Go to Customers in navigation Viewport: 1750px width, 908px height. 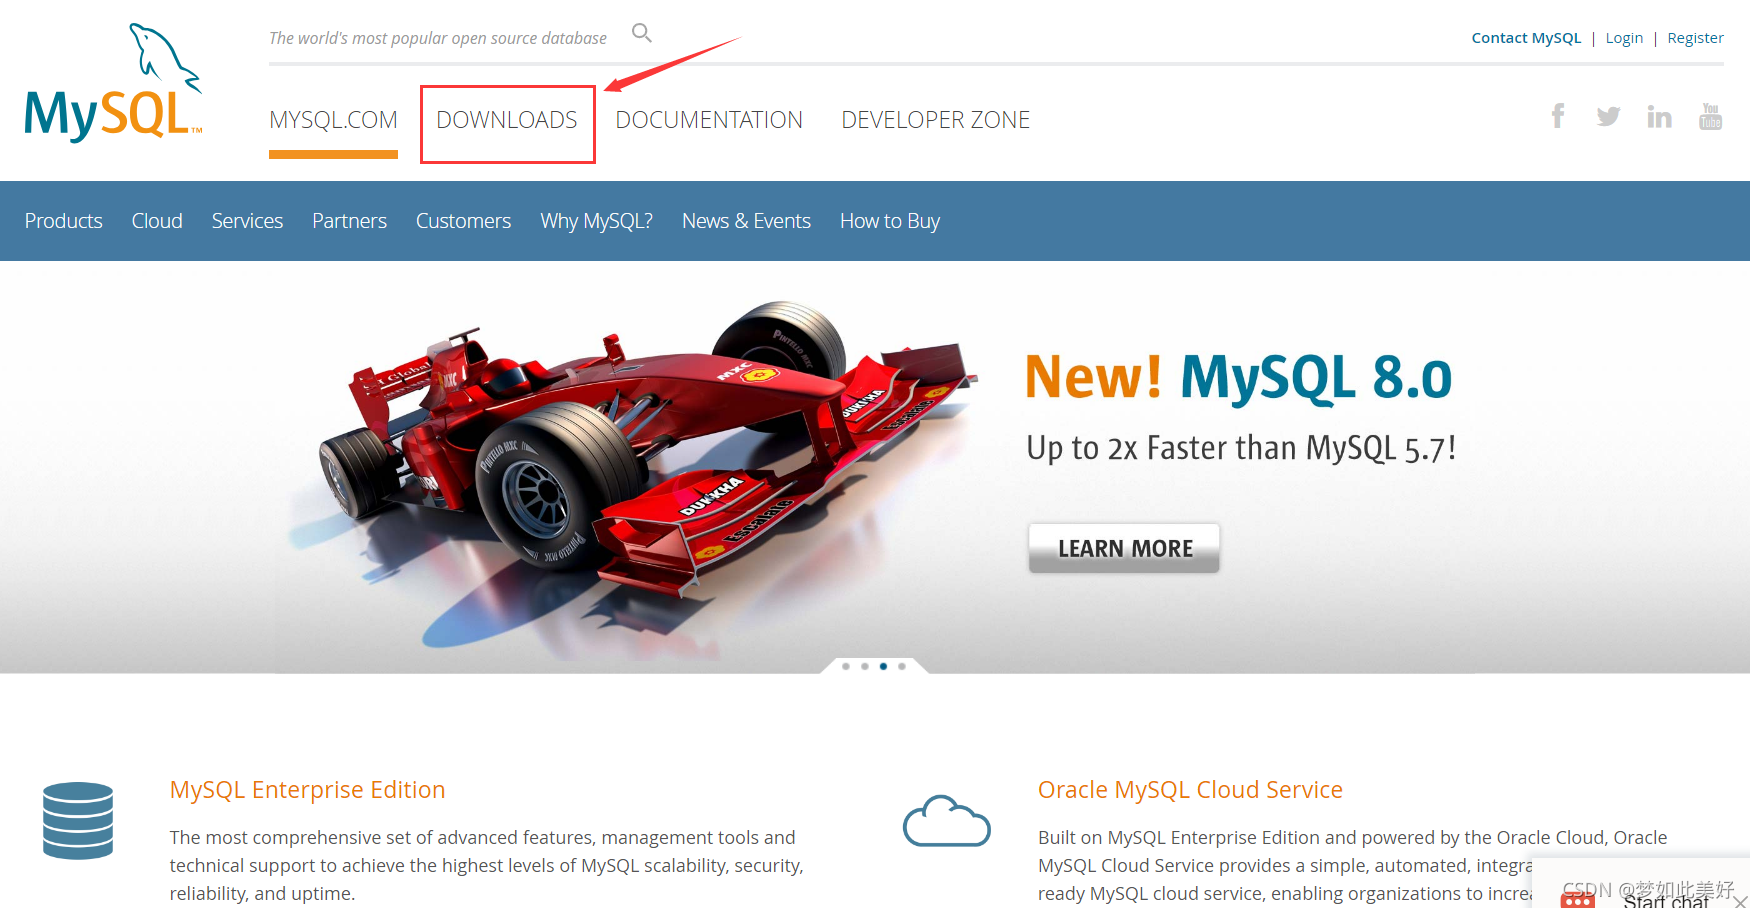tap(463, 221)
